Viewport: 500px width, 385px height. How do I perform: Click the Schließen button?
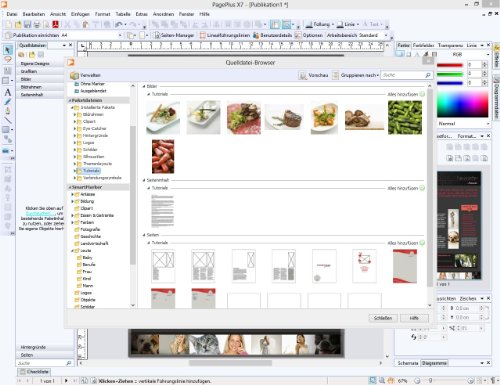(383, 318)
